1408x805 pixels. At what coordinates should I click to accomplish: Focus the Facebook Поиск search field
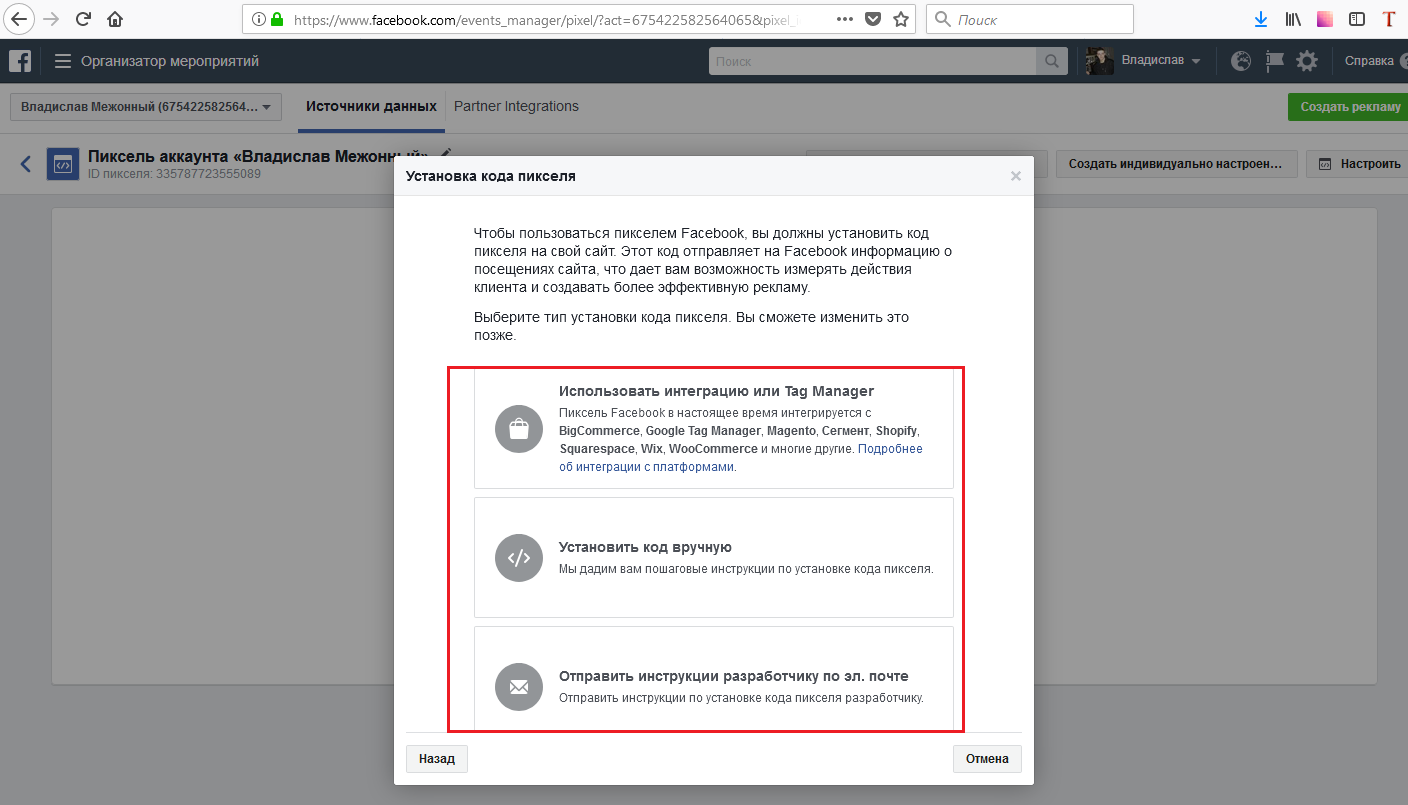(873, 61)
